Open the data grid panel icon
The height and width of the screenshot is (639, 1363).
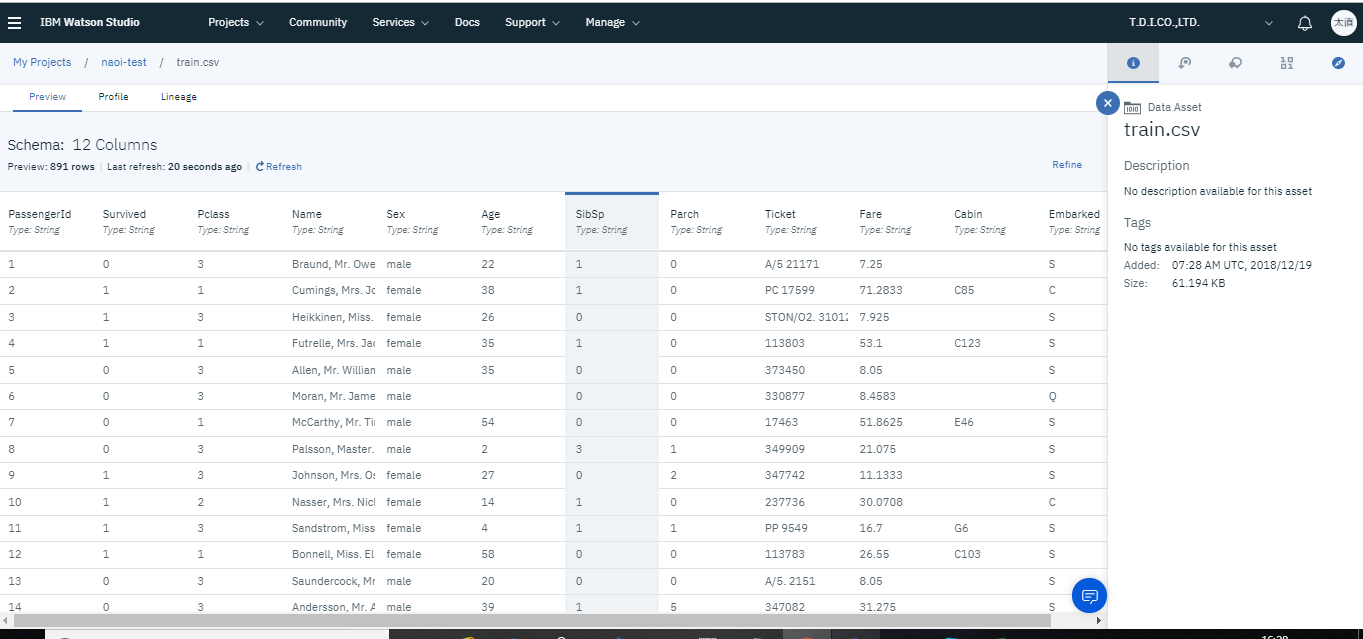(1286, 63)
